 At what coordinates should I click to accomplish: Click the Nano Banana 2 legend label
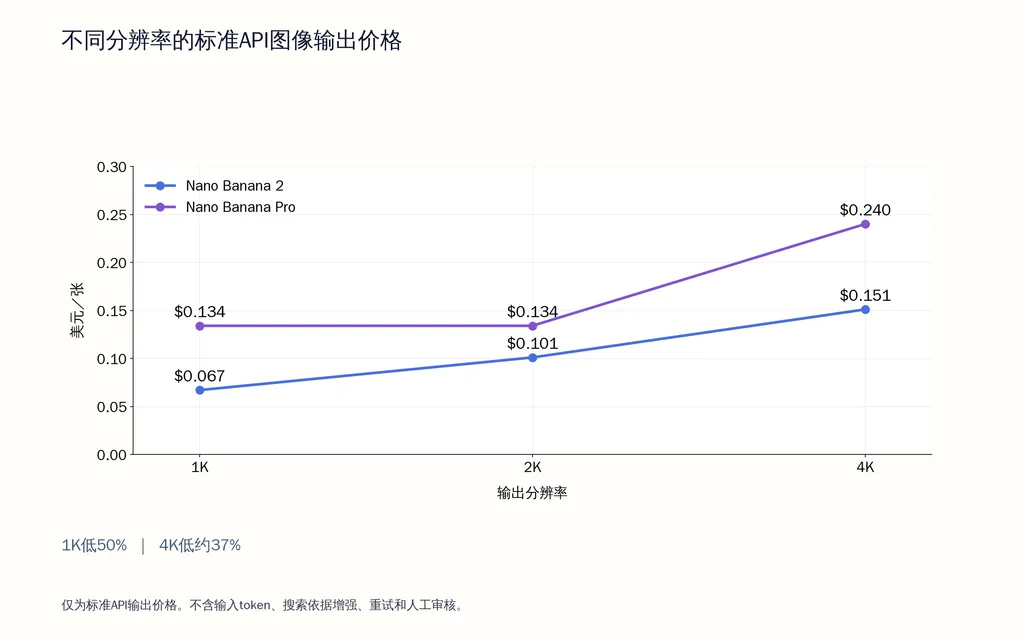[234, 185]
